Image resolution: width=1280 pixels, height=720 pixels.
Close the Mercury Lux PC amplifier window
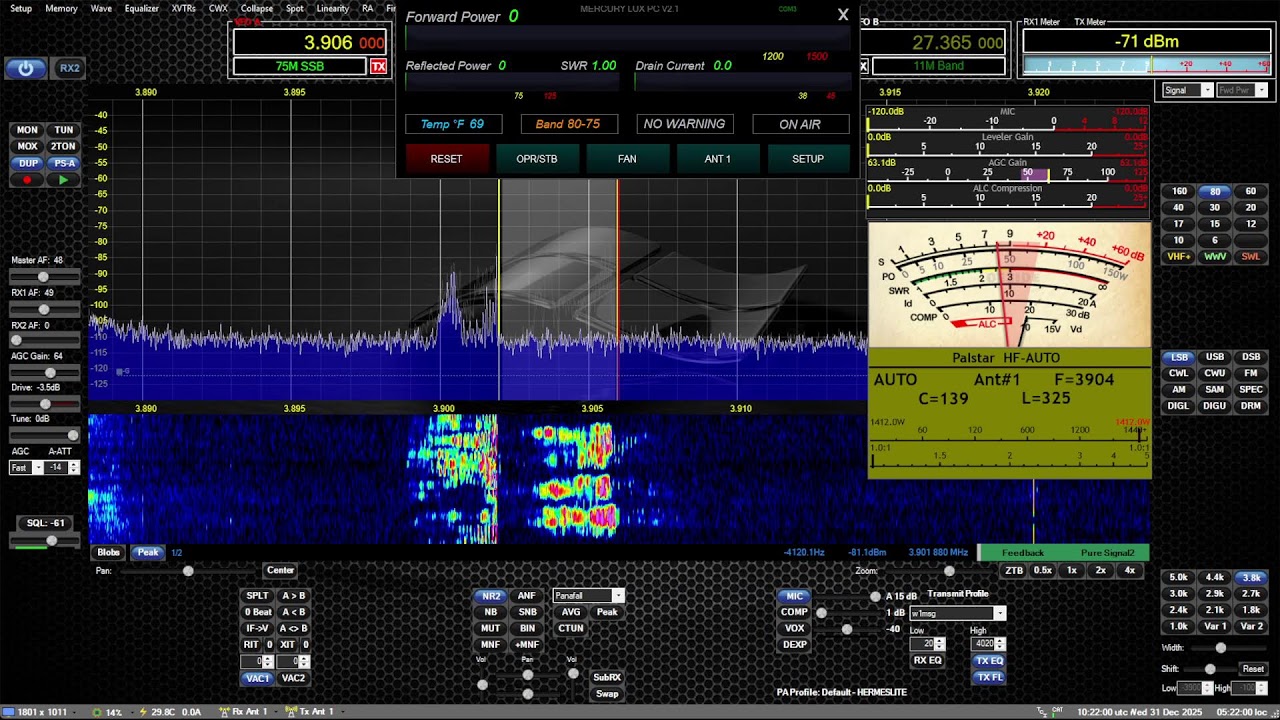point(843,14)
